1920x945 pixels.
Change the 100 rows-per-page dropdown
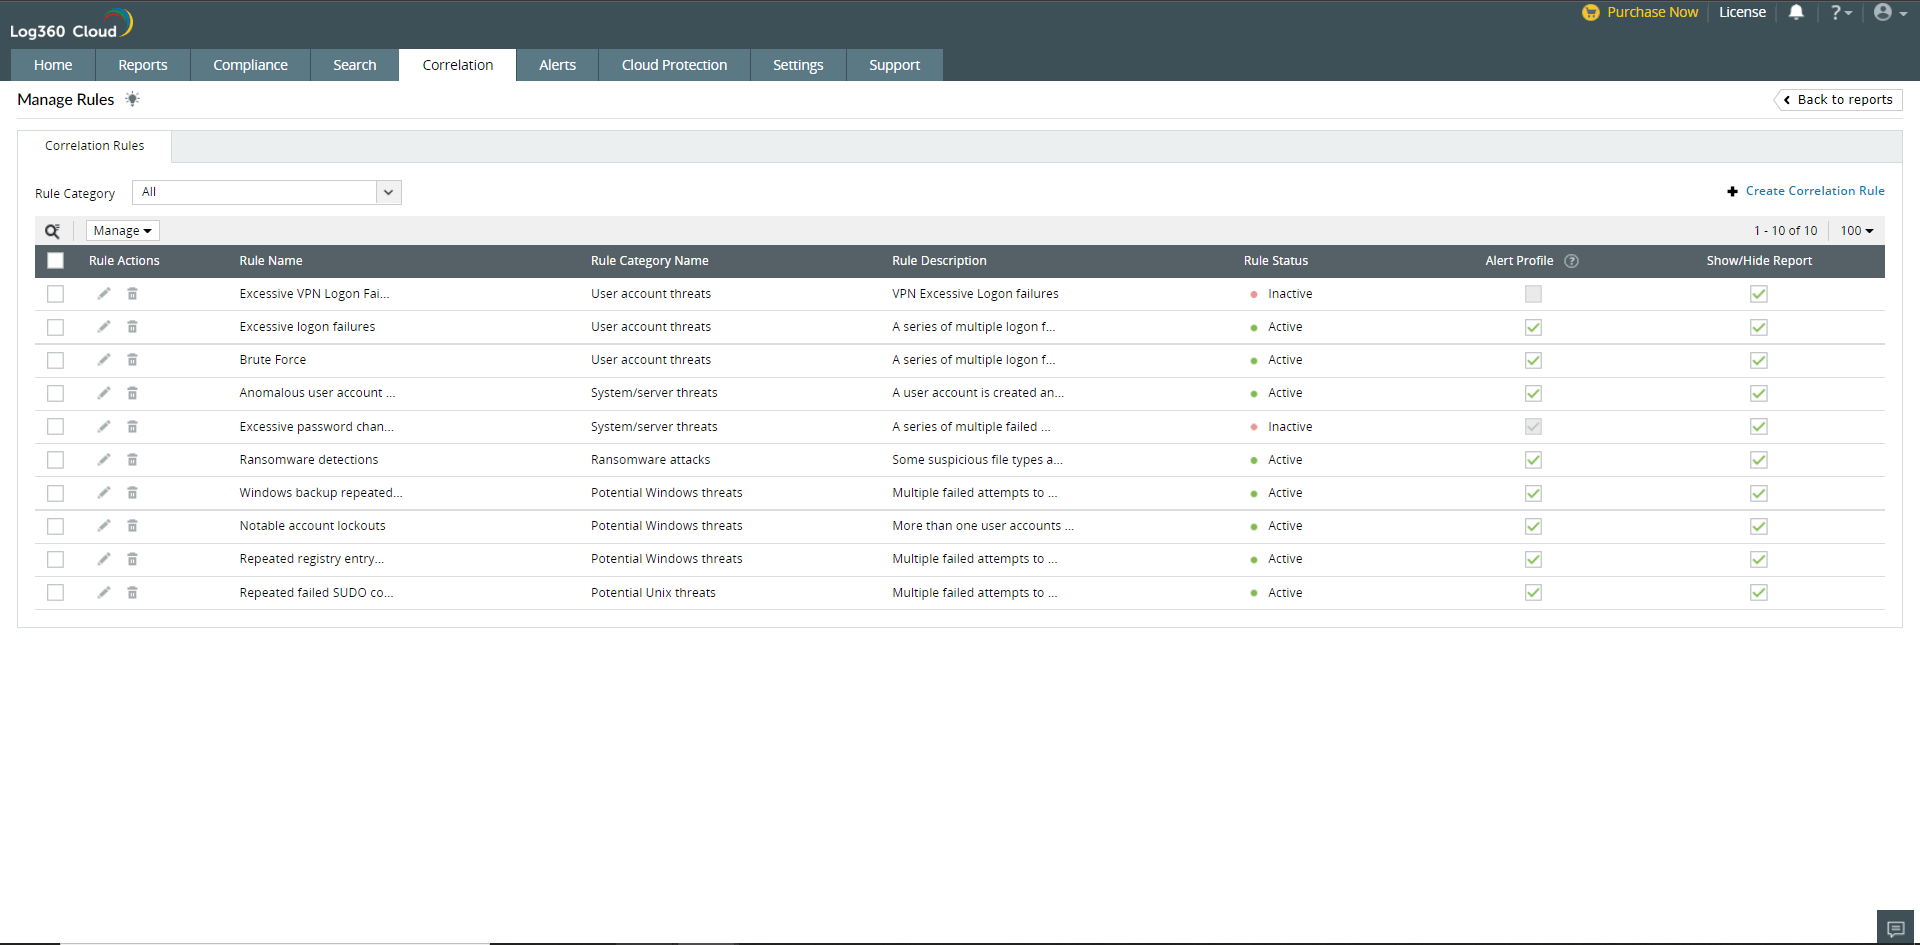pos(1857,231)
